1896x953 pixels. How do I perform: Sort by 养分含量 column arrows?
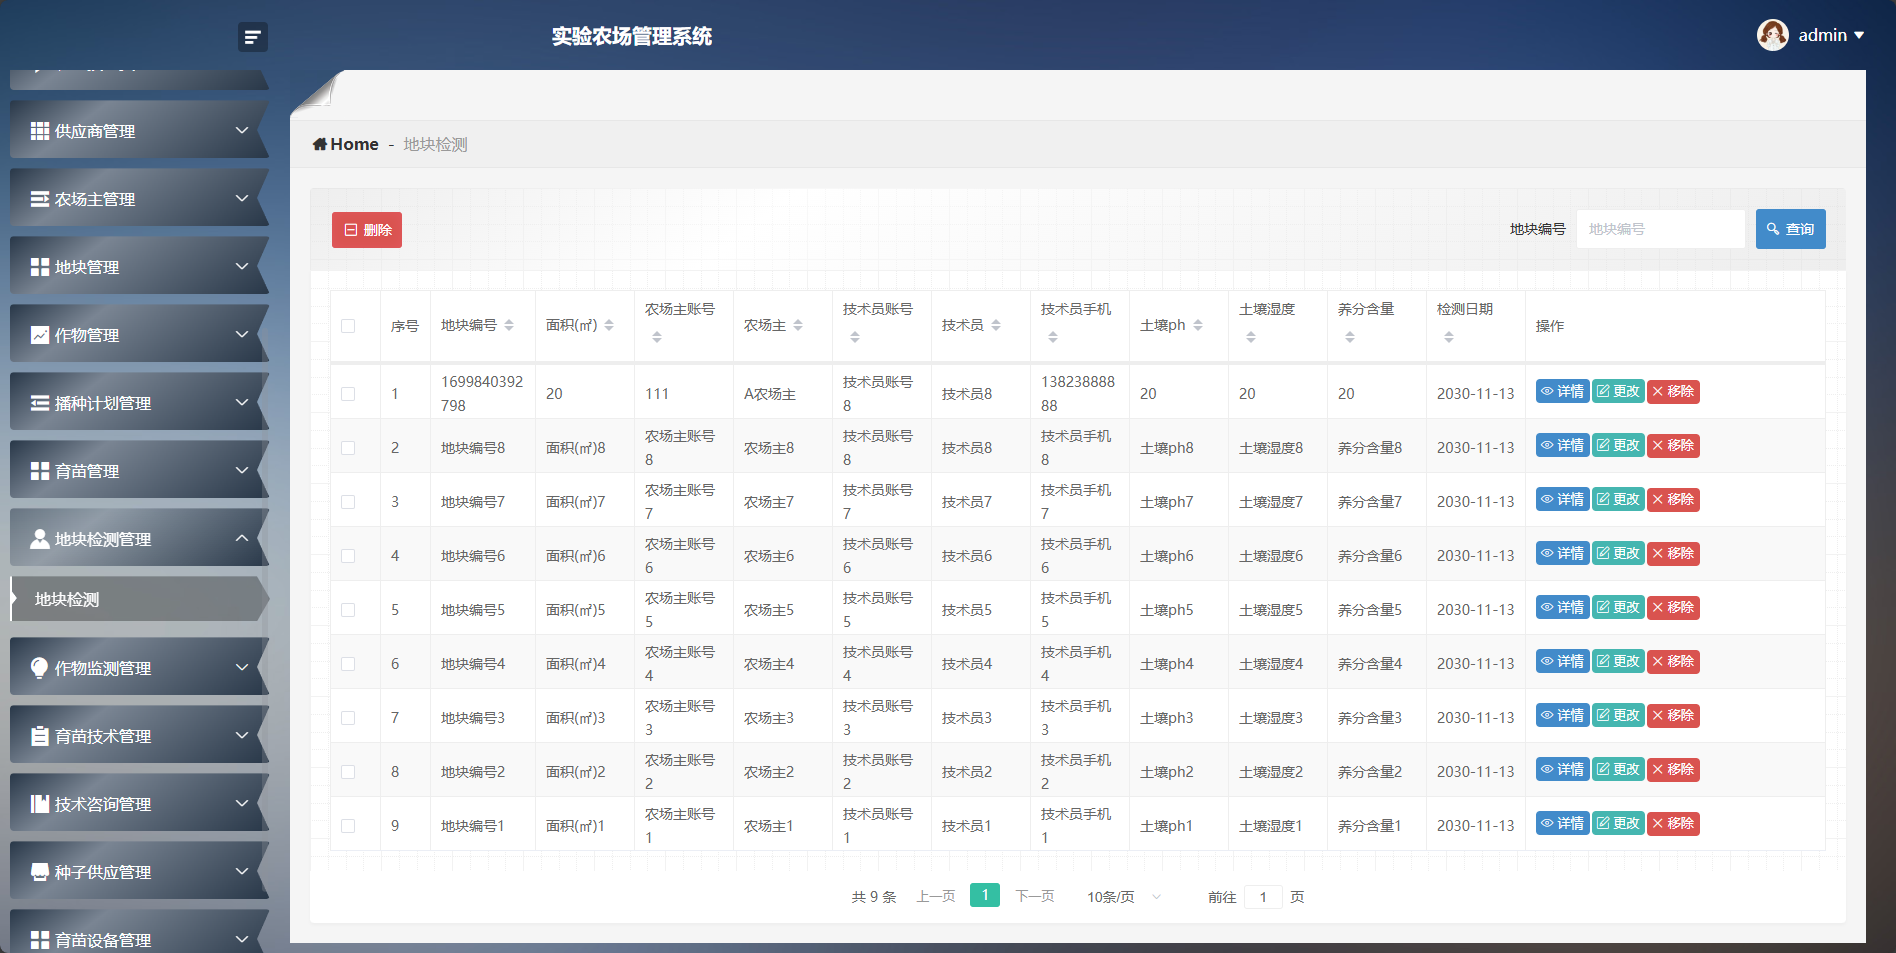tap(1350, 337)
